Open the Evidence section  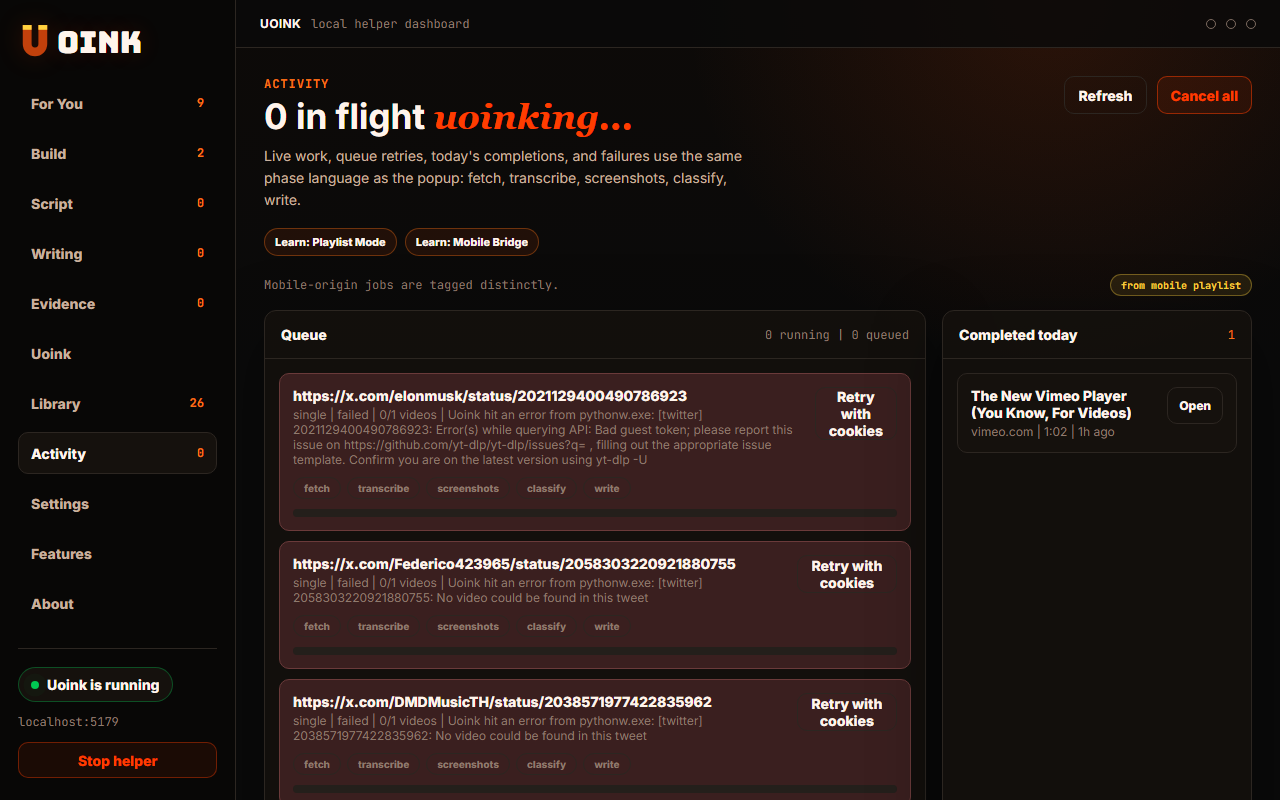[117, 303]
